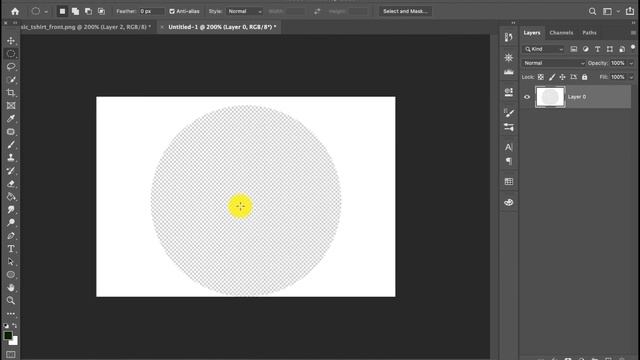
Task: Switch to the tshirt_front.png document tab
Action: [86, 27]
